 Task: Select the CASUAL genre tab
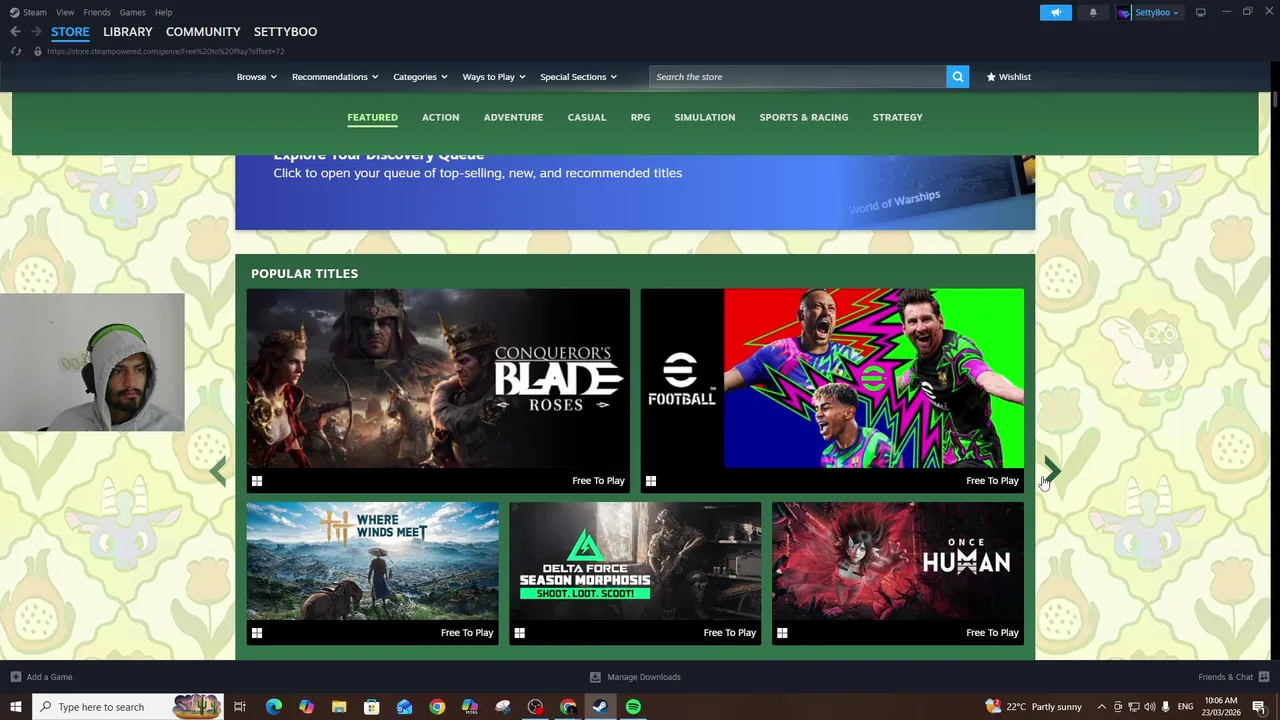tap(587, 117)
